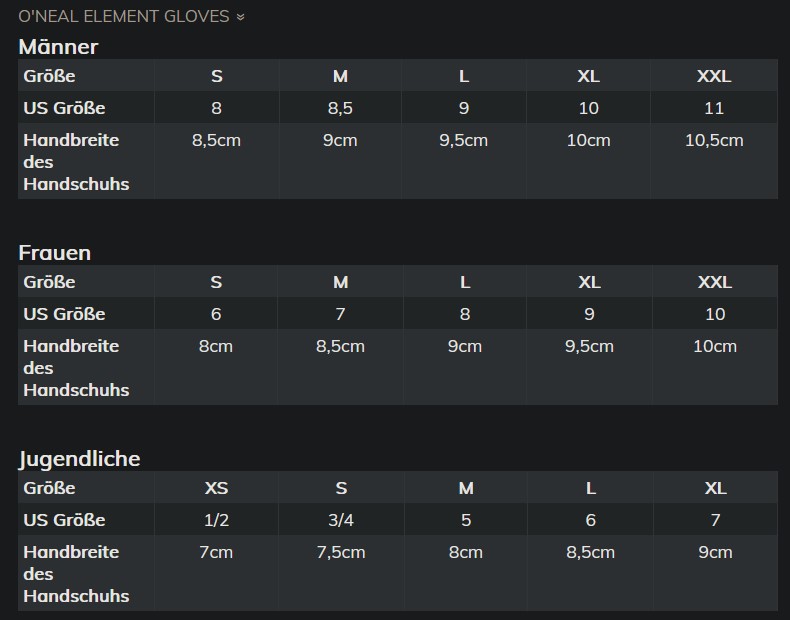Select the Männer section heading
This screenshot has width=790, height=620.
(58, 47)
